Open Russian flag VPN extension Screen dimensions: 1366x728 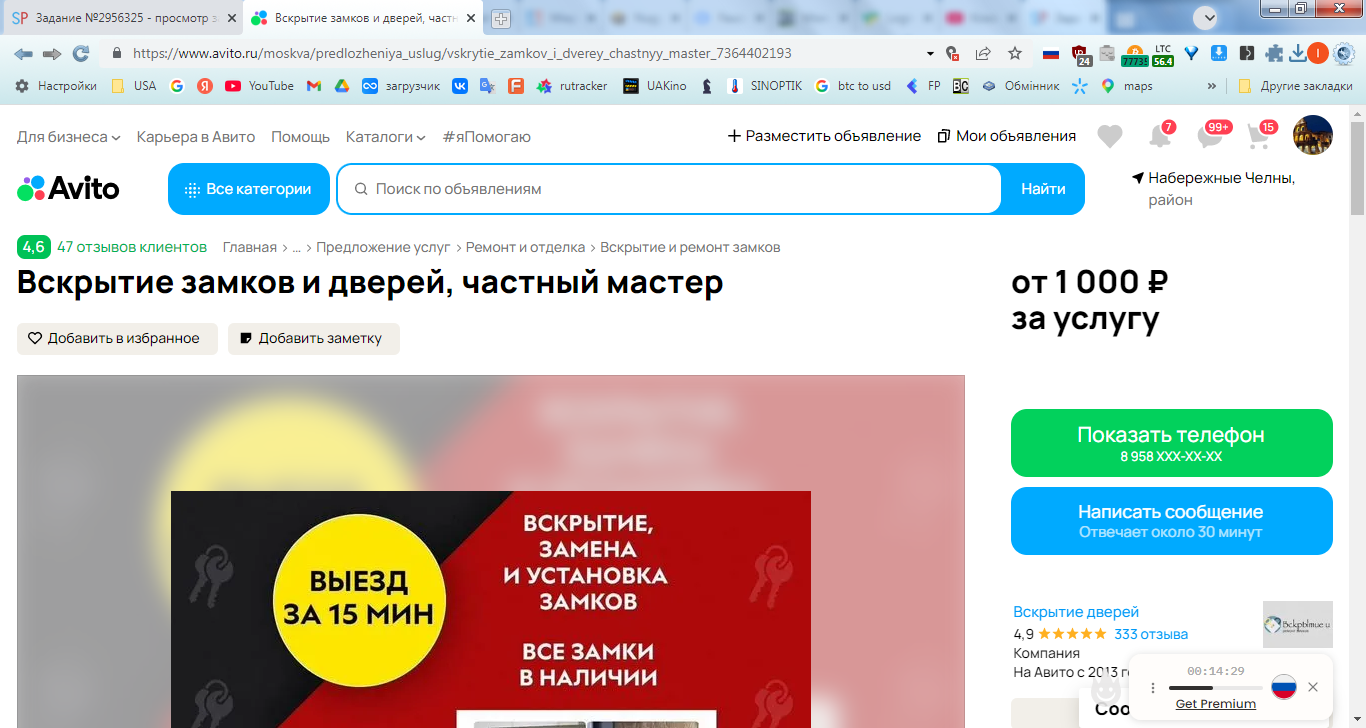(1050, 53)
